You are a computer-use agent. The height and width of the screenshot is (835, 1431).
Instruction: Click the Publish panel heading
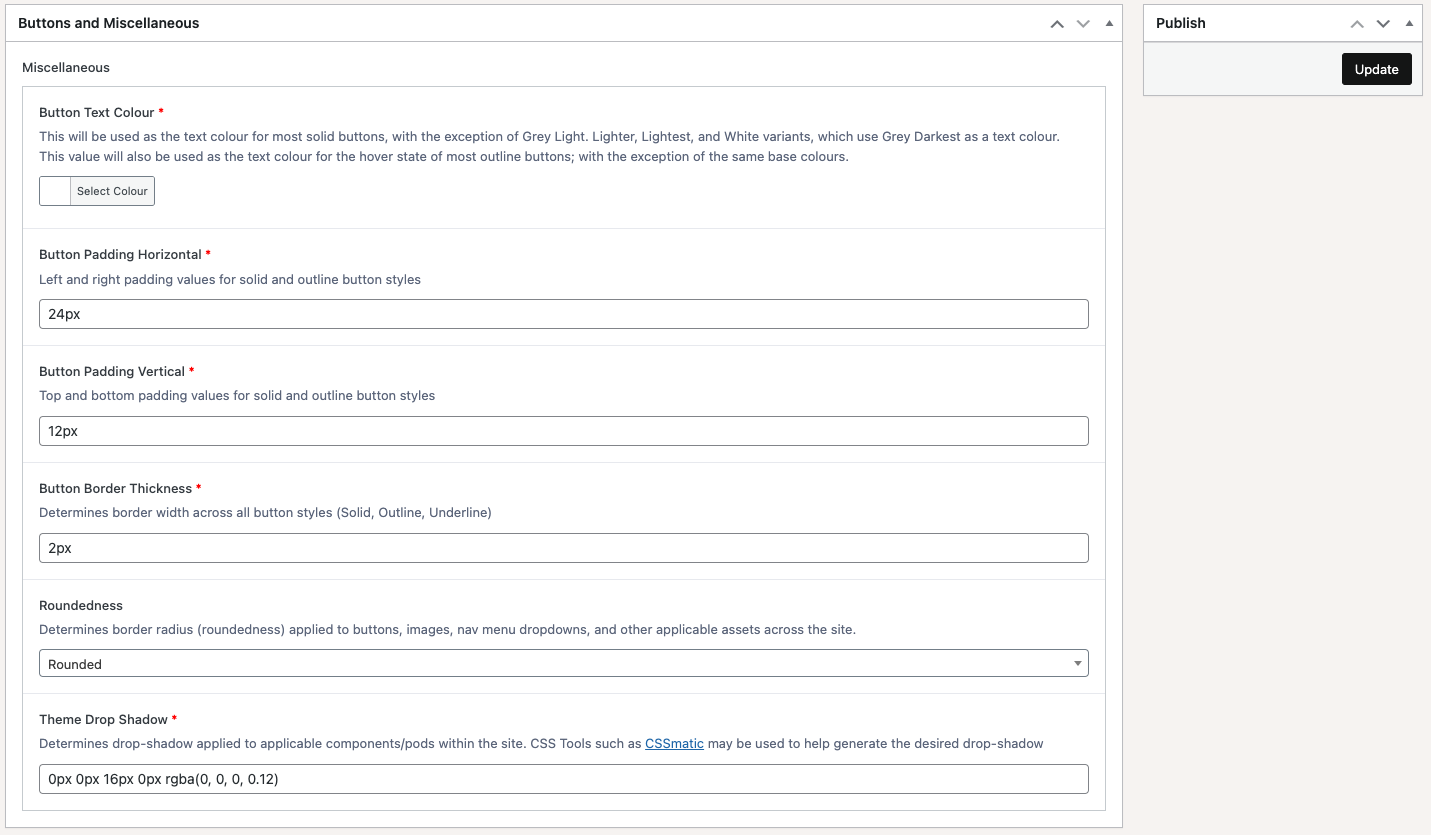click(1181, 23)
